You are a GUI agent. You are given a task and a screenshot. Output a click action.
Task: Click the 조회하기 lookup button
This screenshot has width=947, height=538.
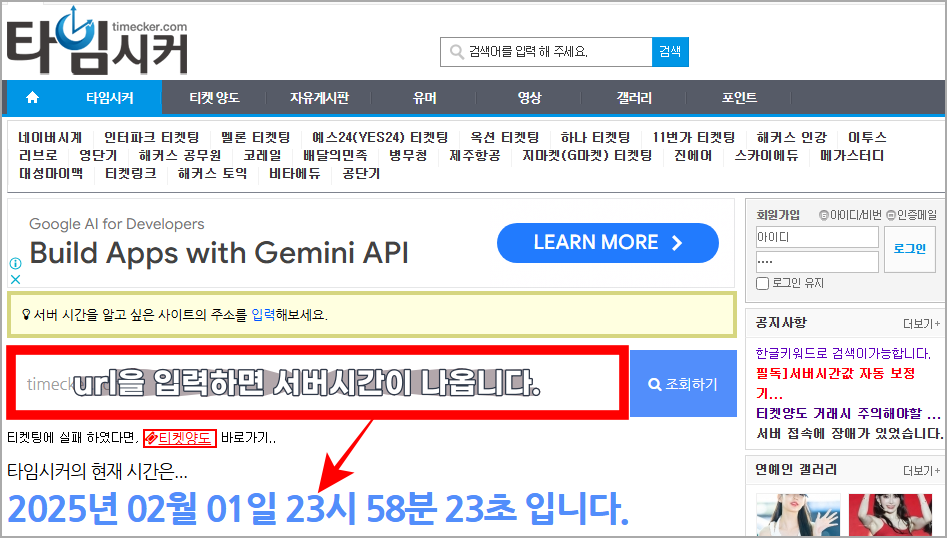point(683,383)
